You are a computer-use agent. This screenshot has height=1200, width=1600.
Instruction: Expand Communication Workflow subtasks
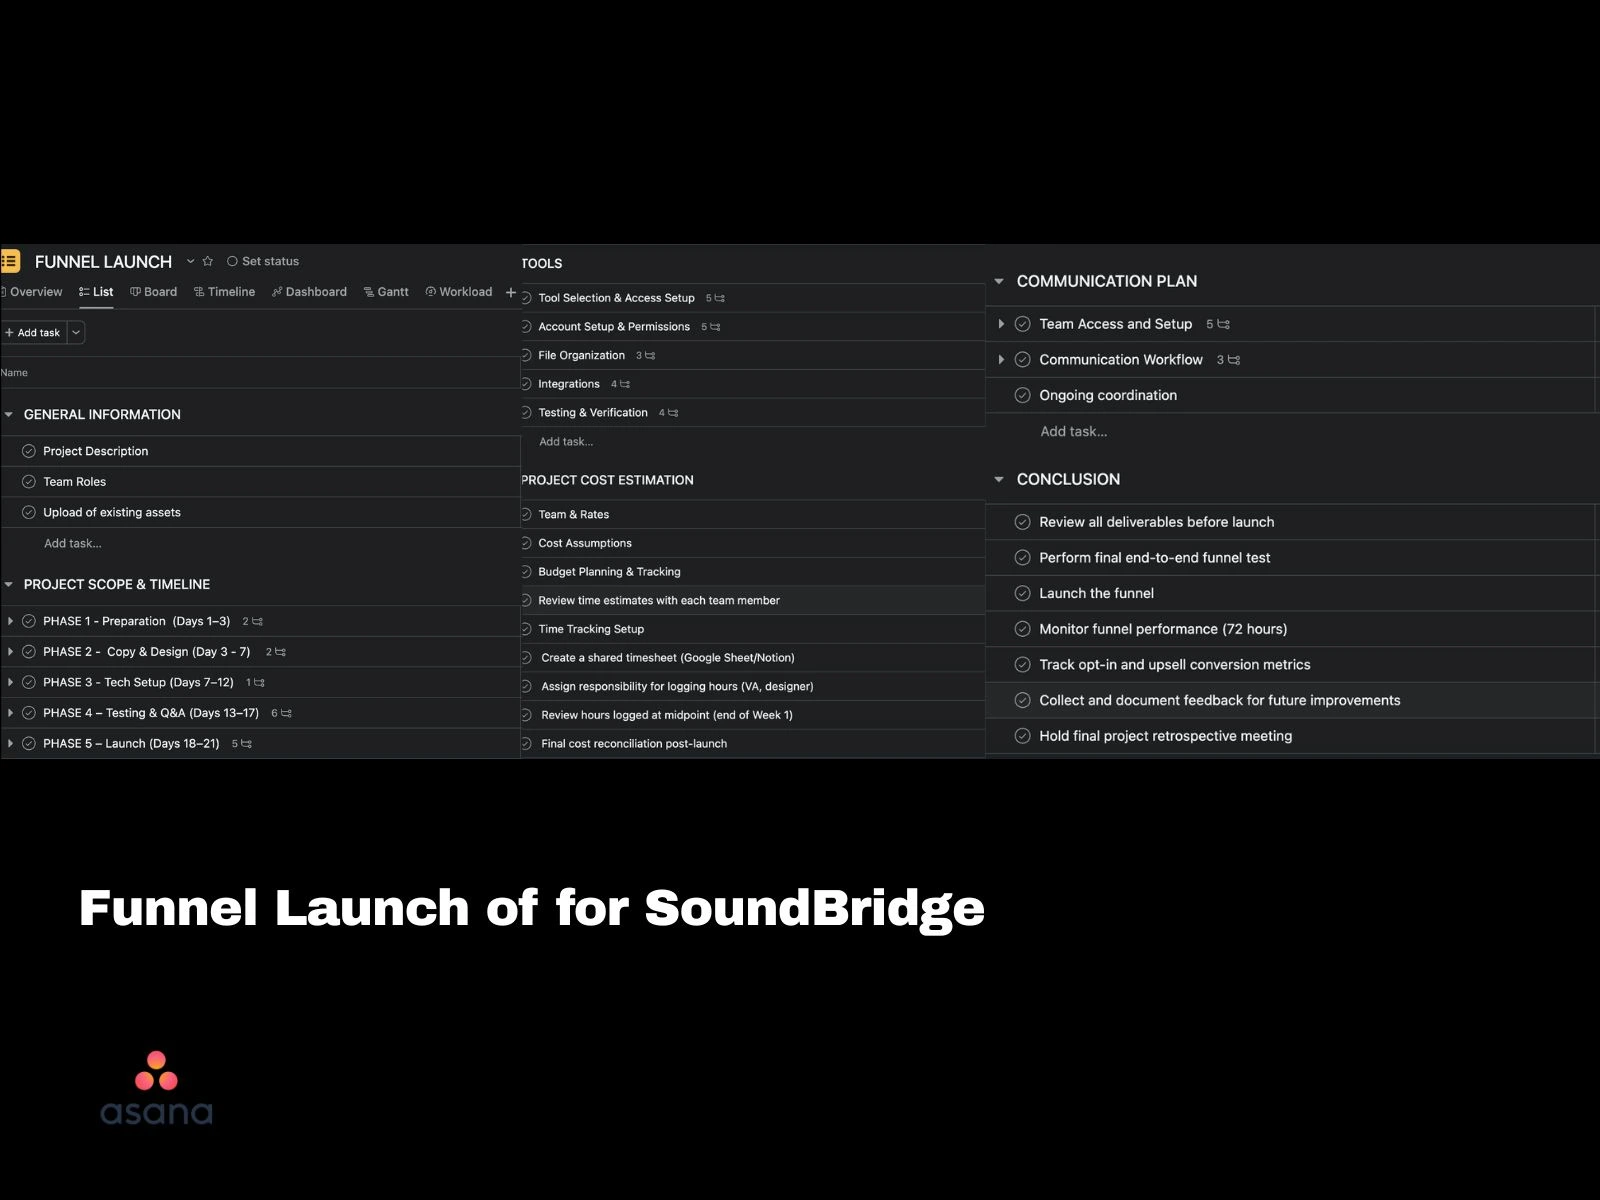click(1001, 360)
